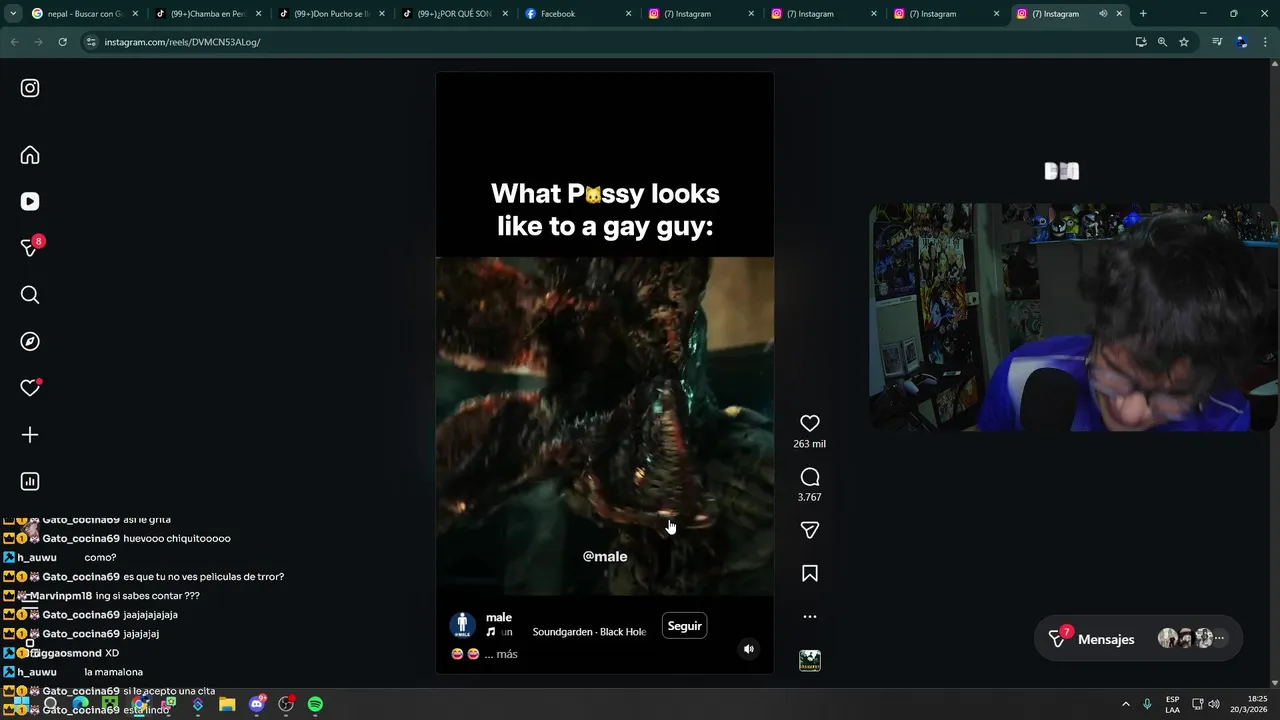1280x720 pixels.
Task: Open browser media controls icon
Action: coord(1217,42)
